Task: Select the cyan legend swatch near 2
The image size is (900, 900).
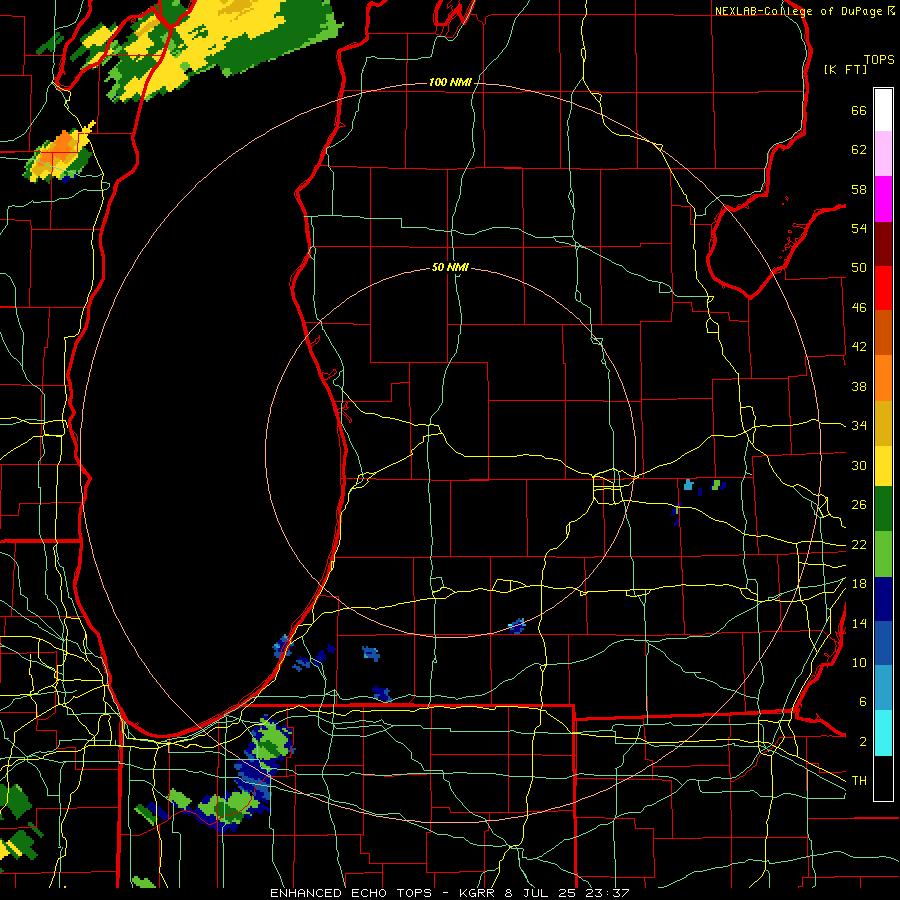Action: click(883, 733)
